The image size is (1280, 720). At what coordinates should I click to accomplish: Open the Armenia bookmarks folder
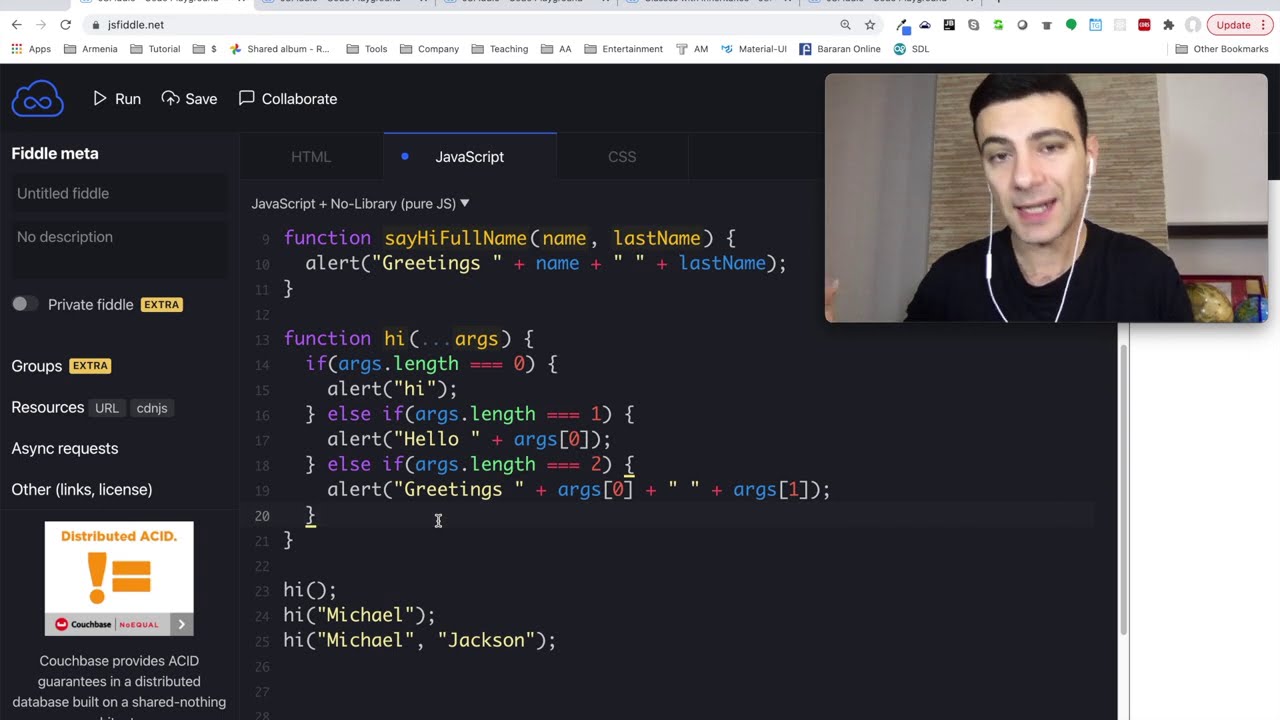[x=90, y=49]
